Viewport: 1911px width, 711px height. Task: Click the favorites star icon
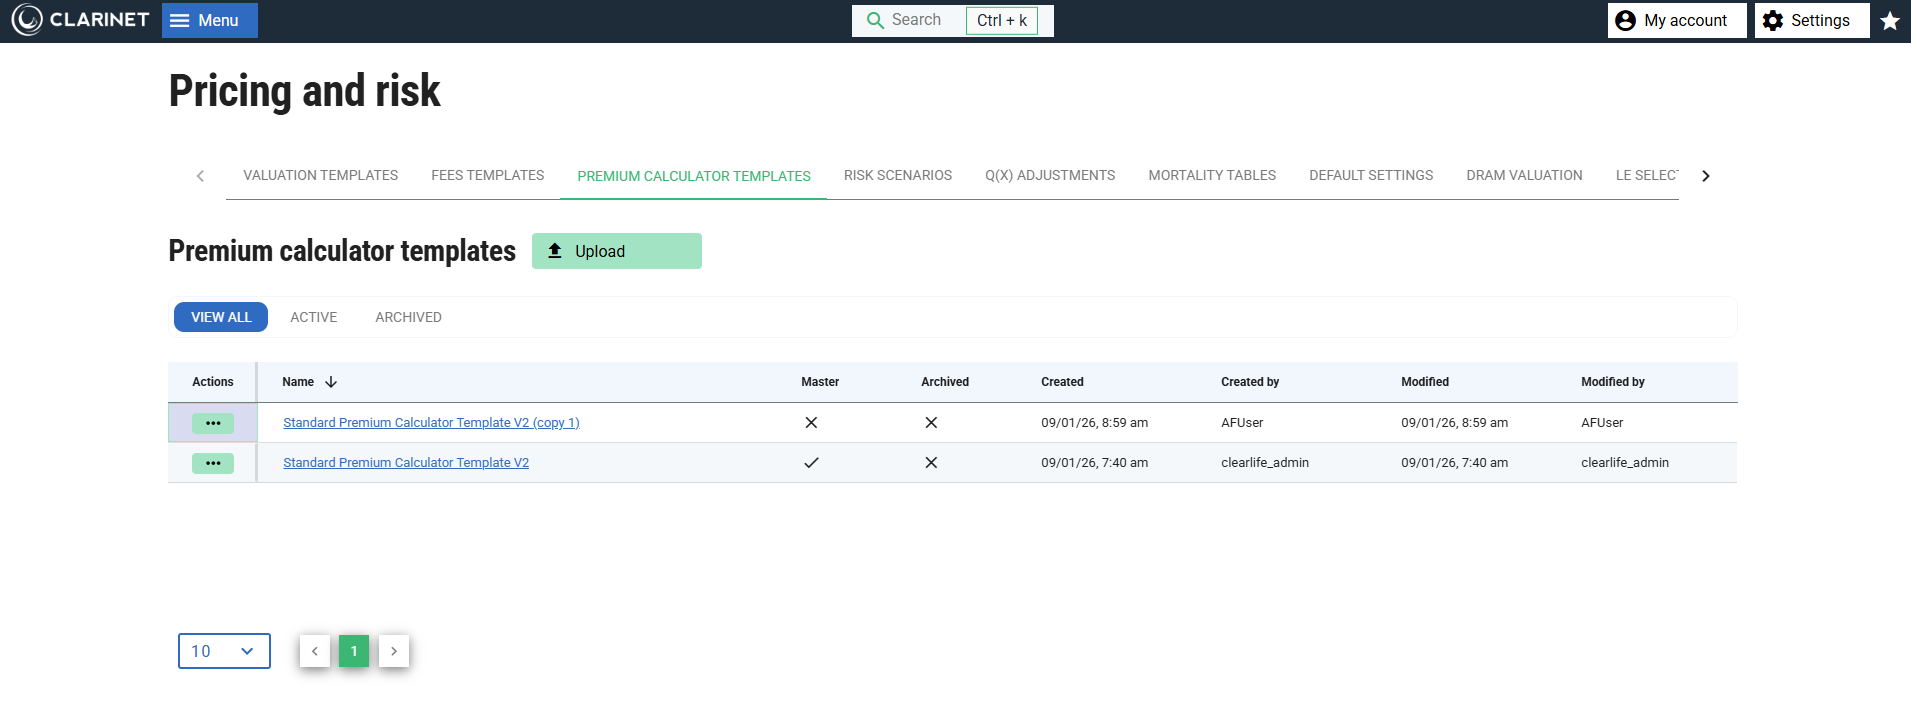click(1889, 21)
